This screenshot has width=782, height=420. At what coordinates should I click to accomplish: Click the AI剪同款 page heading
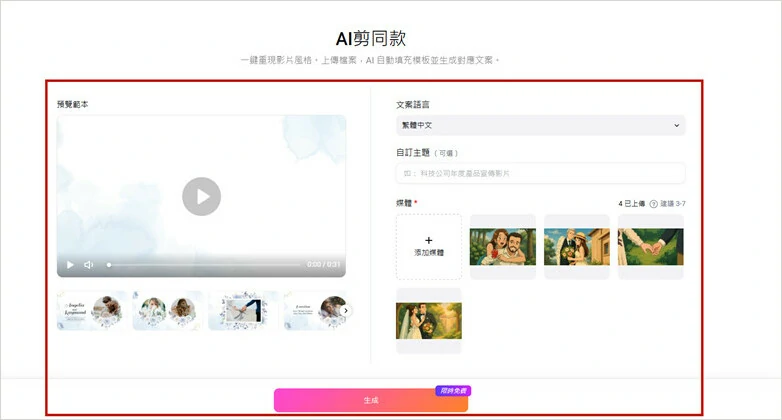pyautogui.click(x=371, y=38)
